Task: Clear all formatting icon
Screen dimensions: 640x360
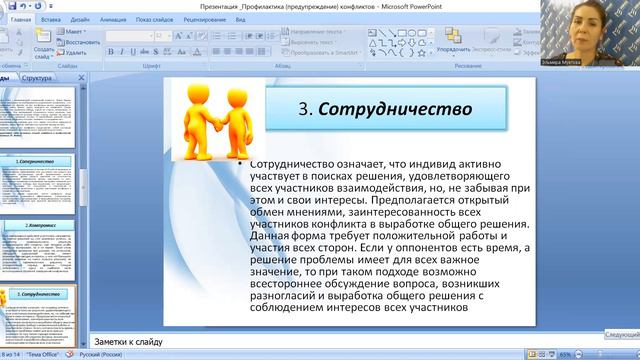Action: tap(202, 36)
